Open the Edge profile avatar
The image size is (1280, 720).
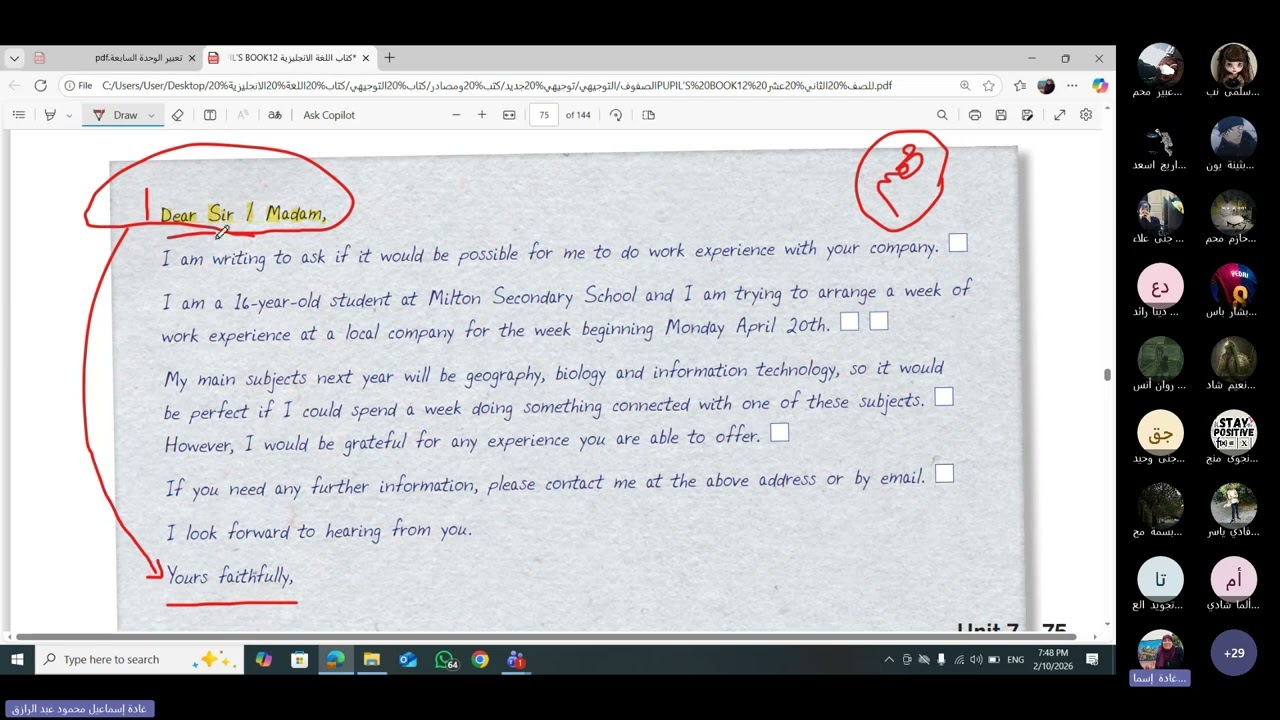[1046, 86]
